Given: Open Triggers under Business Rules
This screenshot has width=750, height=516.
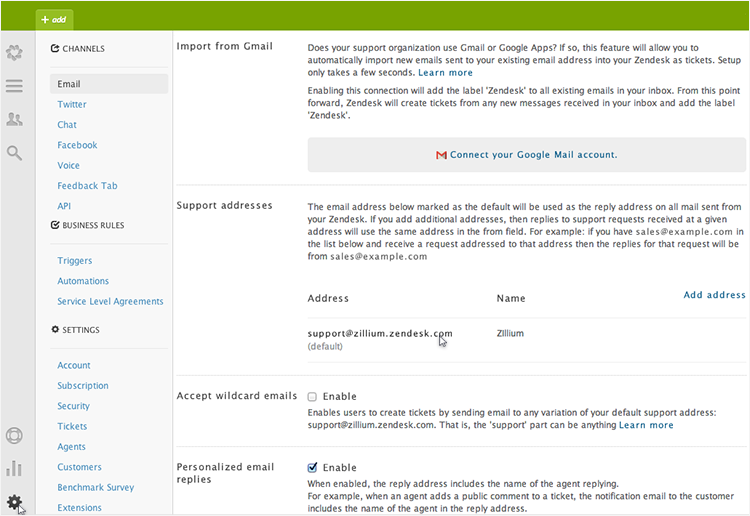Looking at the screenshot, I should pos(75,261).
